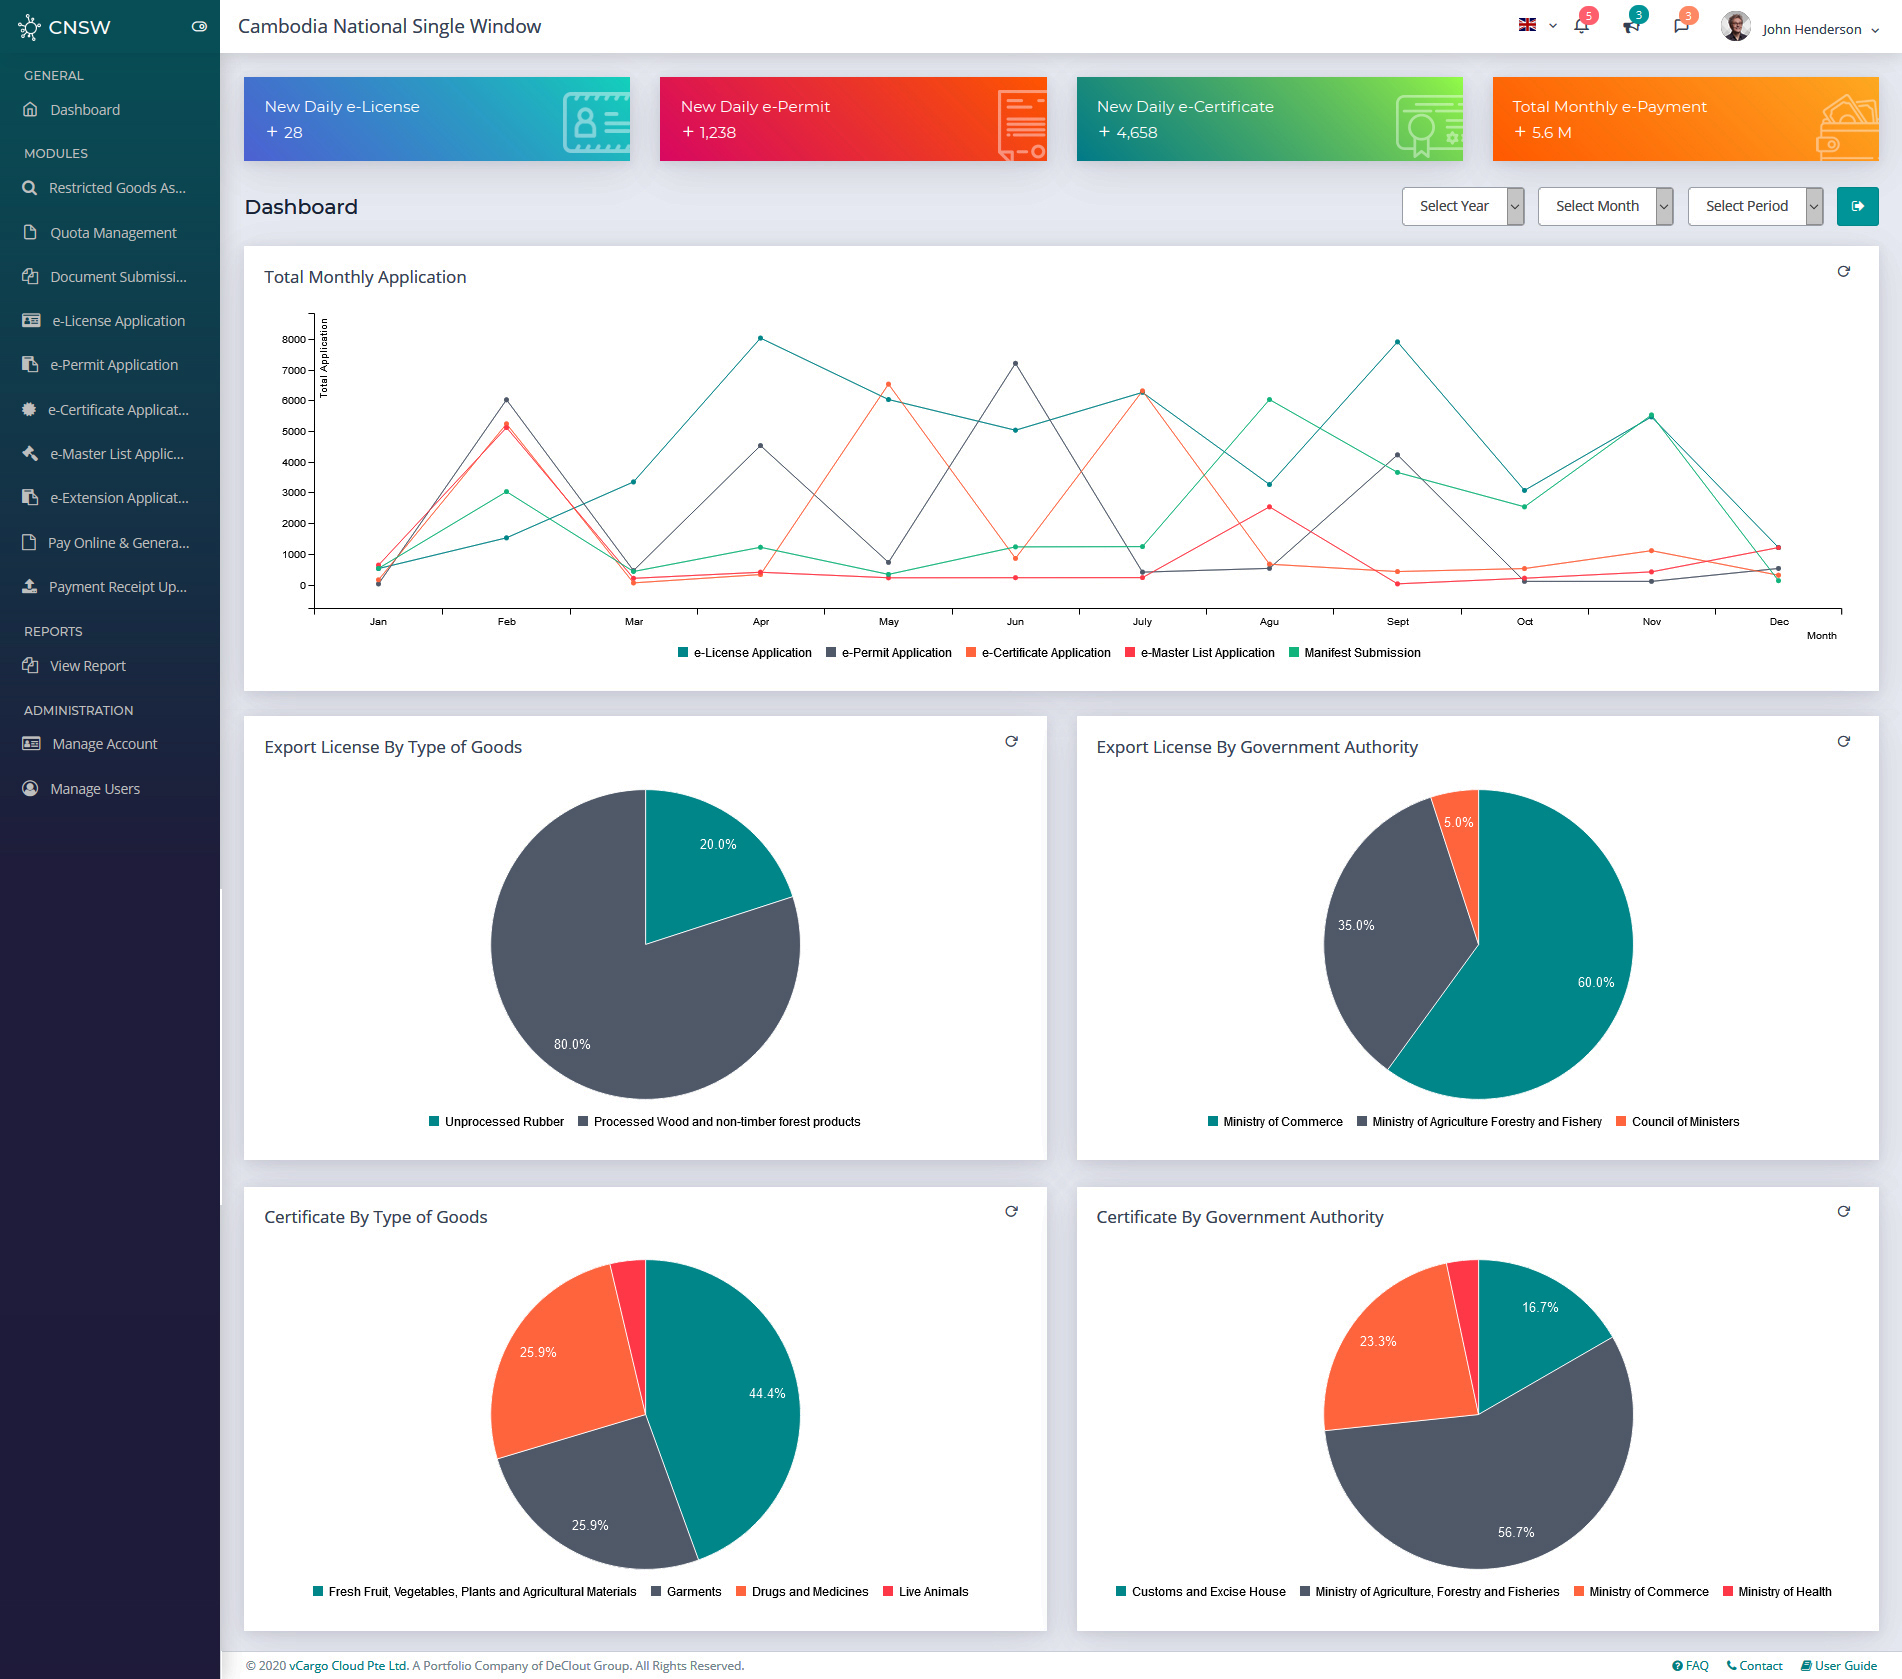
Task: Click the vCargo Cloud Pte Ltd. link
Action: pyautogui.click(x=348, y=1665)
